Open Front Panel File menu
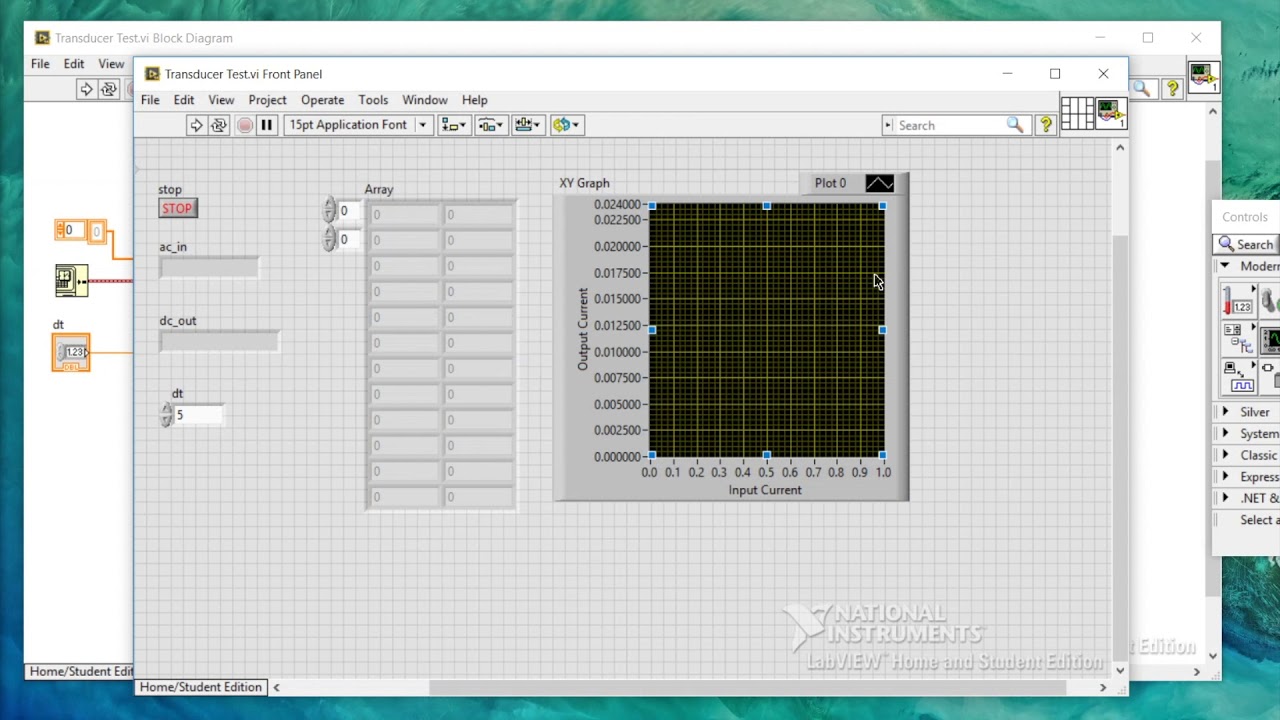This screenshot has height=720, width=1280. pyautogui.click(x=150, y=100)
